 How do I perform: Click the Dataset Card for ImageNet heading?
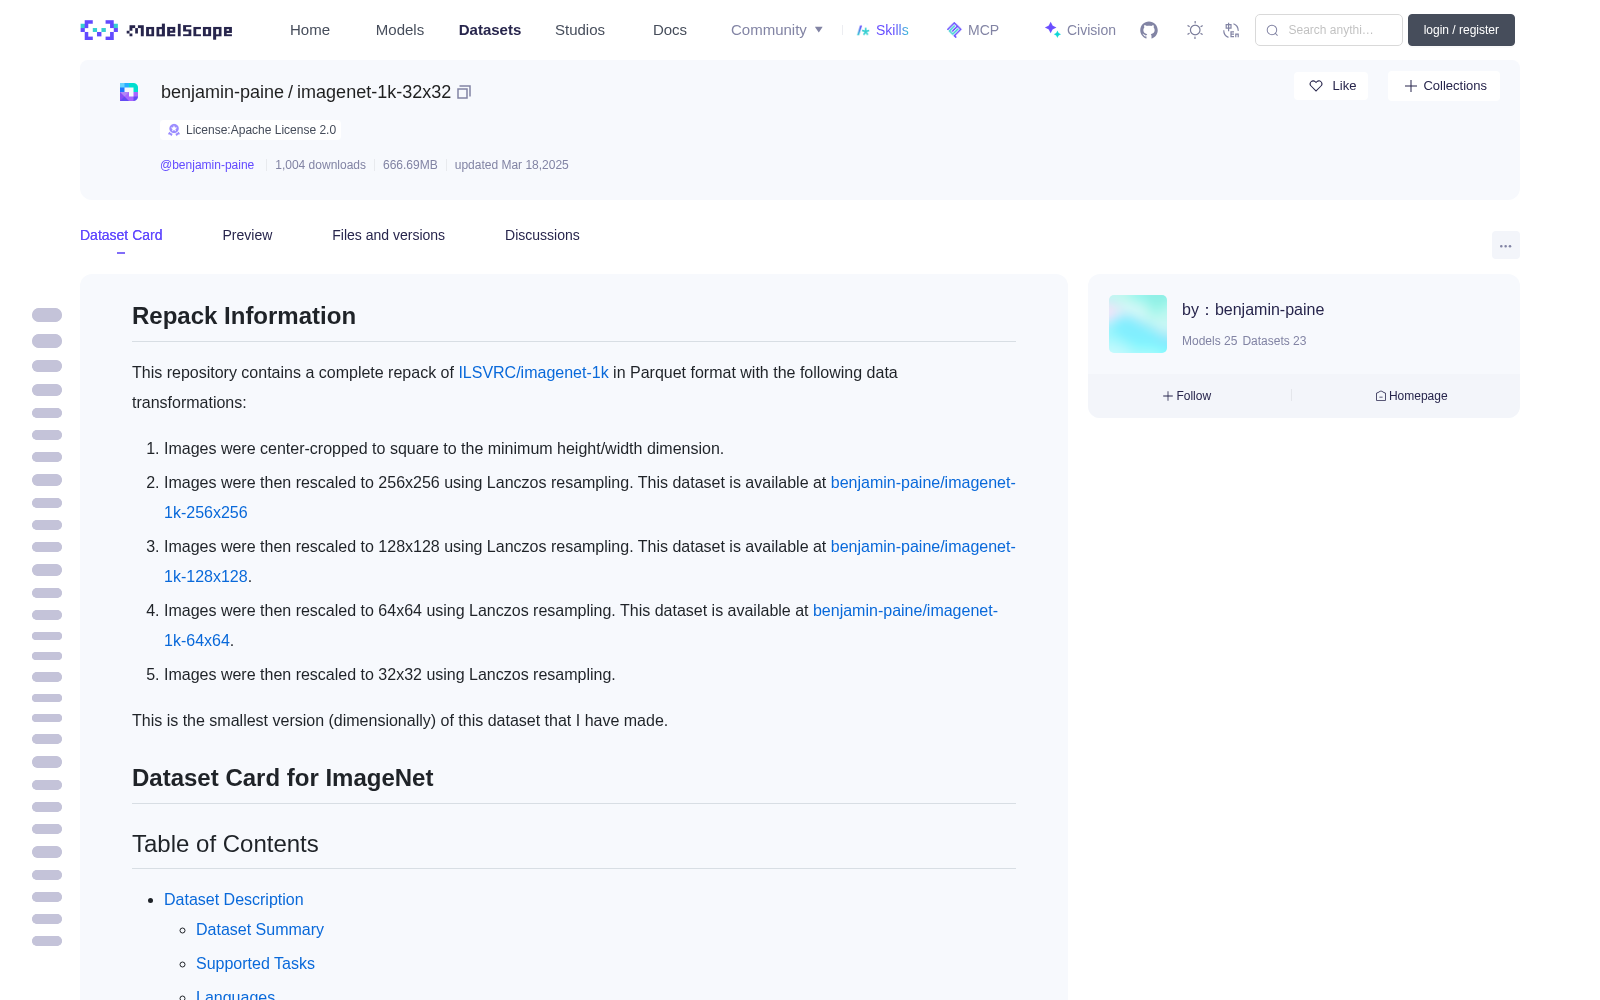tap(282, 778)
